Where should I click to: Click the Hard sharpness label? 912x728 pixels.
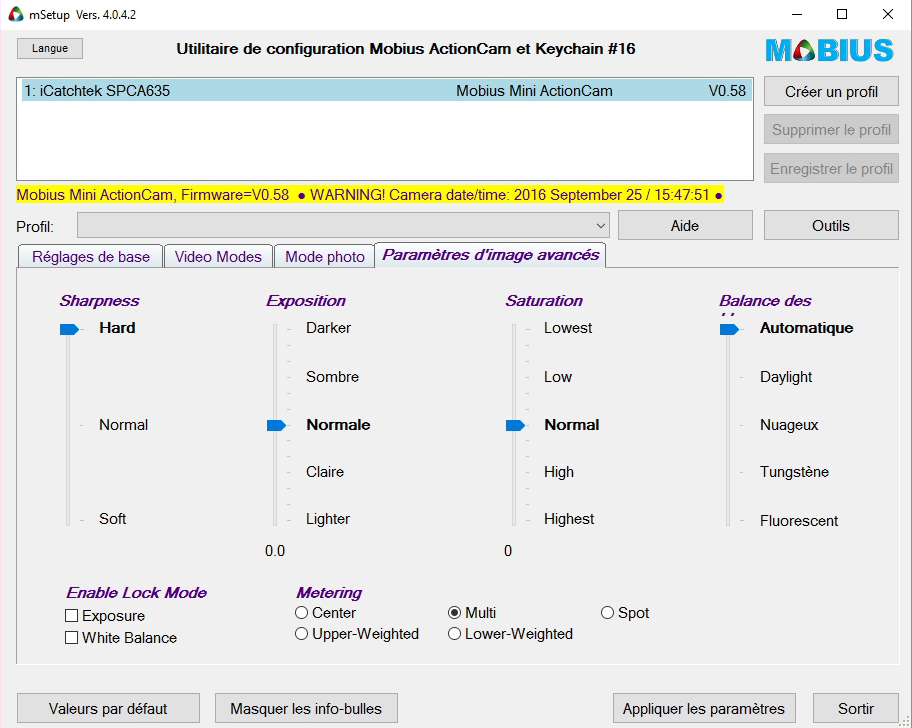click(x=117, y=328)
